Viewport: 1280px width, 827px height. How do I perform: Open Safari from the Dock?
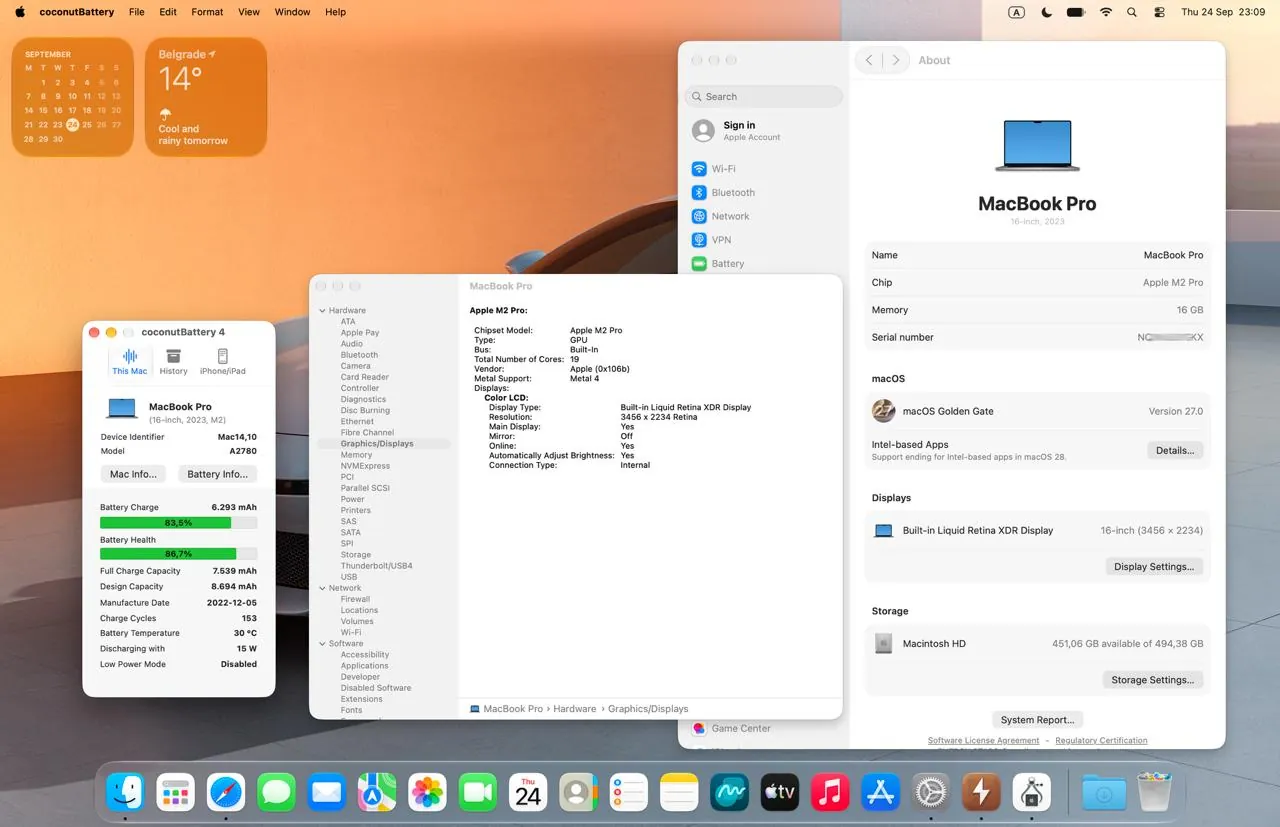pos(226,793)
